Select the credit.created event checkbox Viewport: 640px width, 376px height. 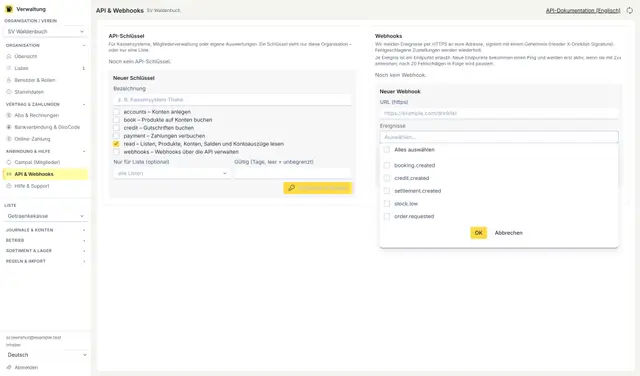(x=387, y=178)
